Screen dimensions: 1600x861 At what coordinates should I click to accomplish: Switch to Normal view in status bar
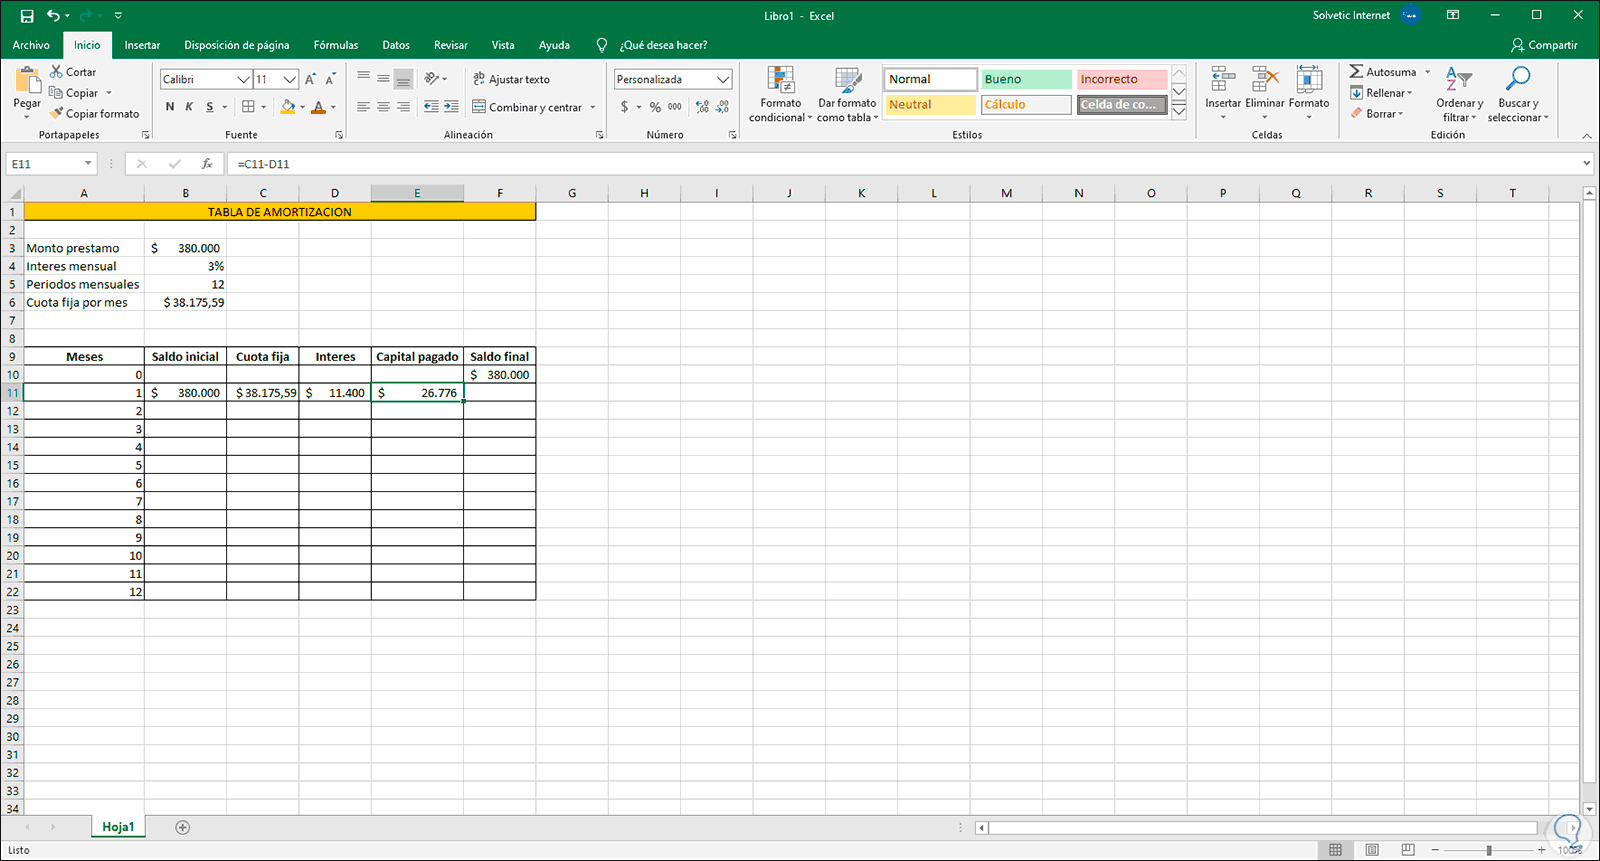(x=1335, y=850)
